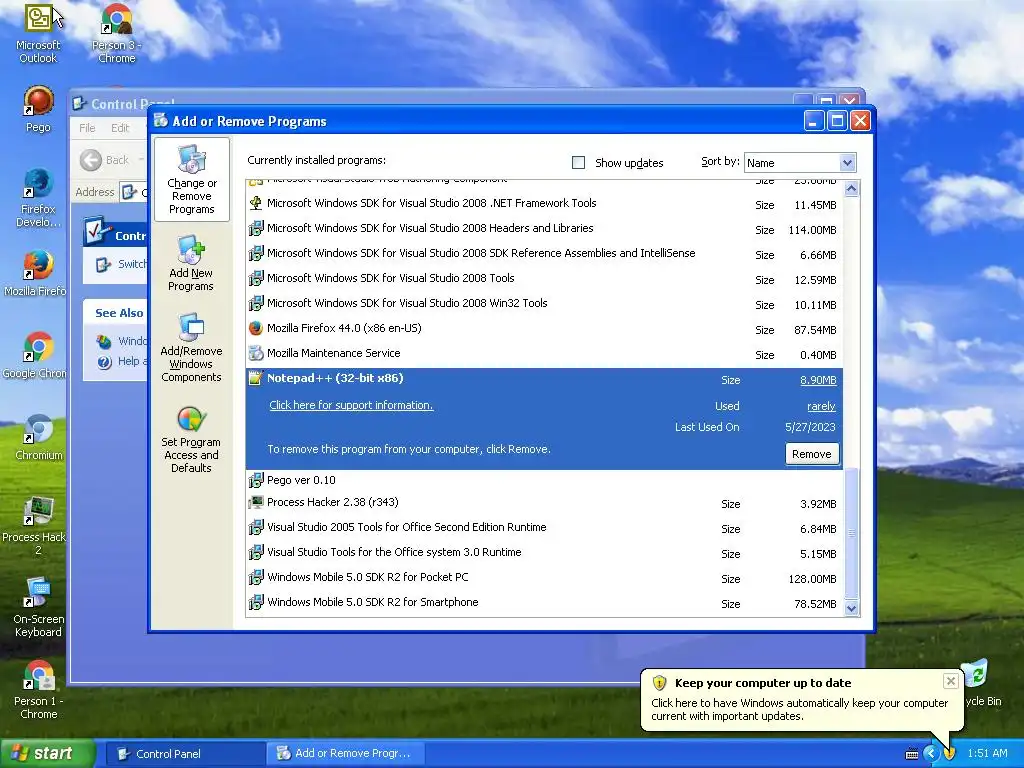Click the Pego ver 0.10 list icon

point(256,480)
